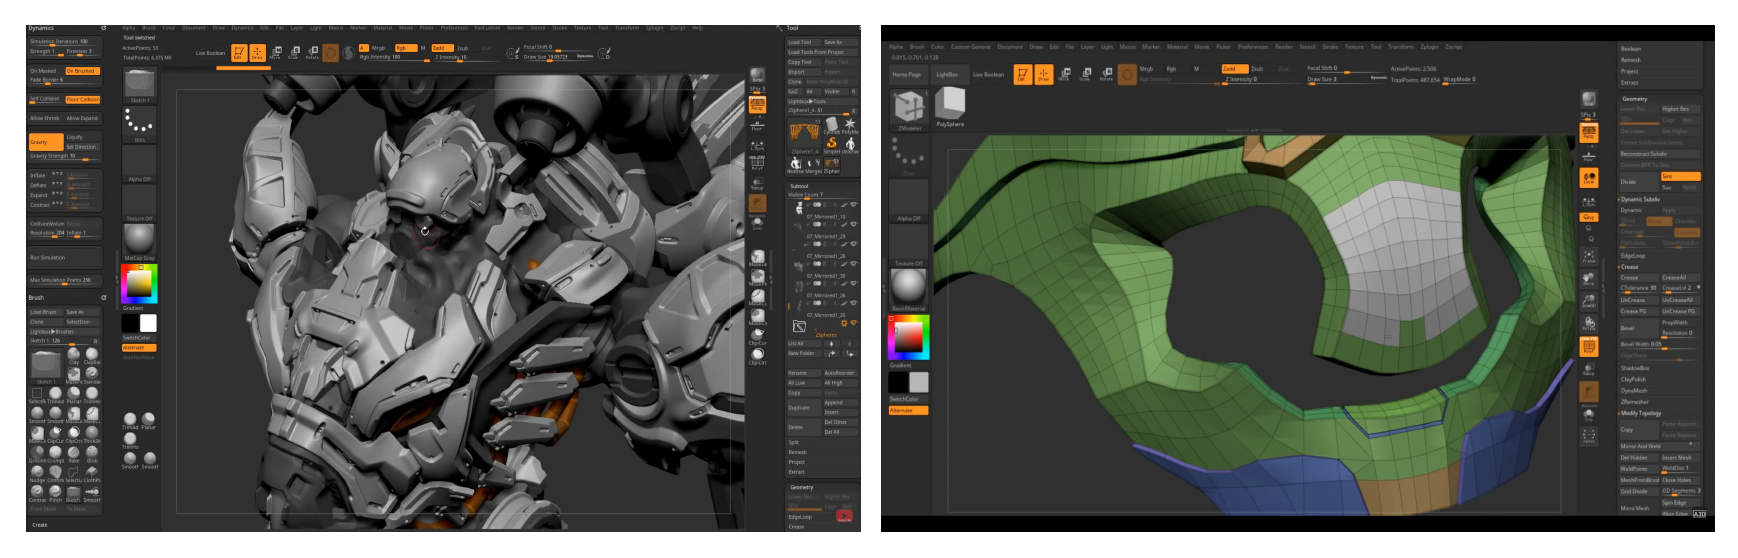This screenshot has height=558, width=1738.
Task: Click the Dots stroke type icon
Action: pyautogui.click(x=139, y=122)
